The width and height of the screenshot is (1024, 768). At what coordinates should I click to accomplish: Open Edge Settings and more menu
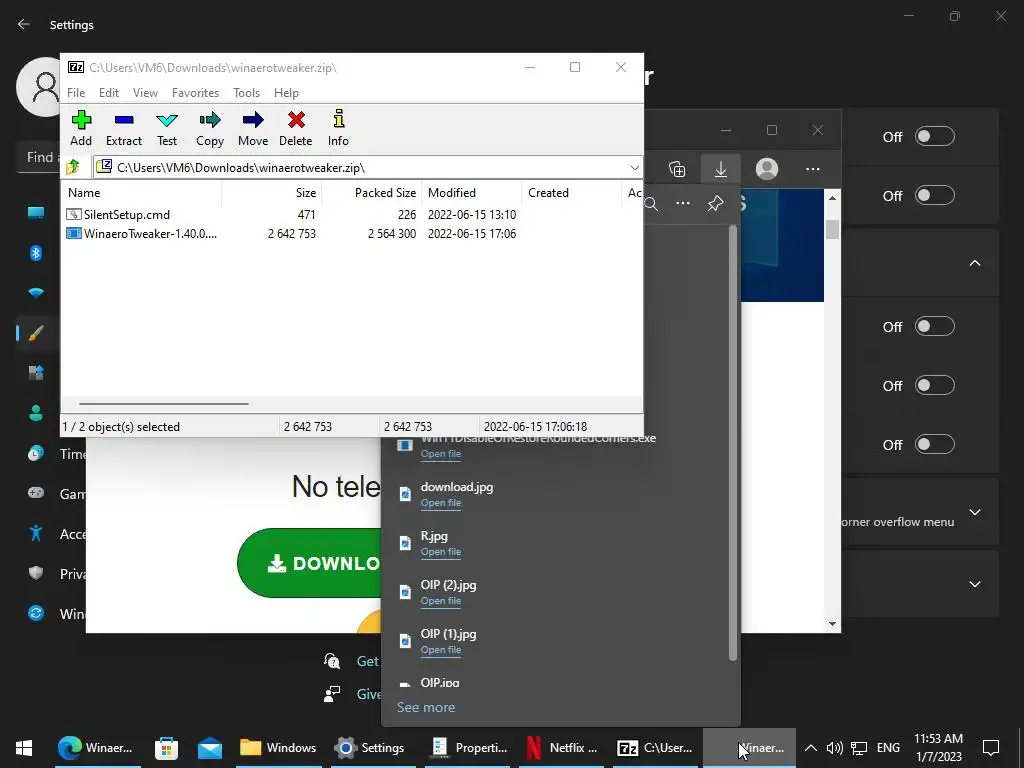[x=812, y=169]
